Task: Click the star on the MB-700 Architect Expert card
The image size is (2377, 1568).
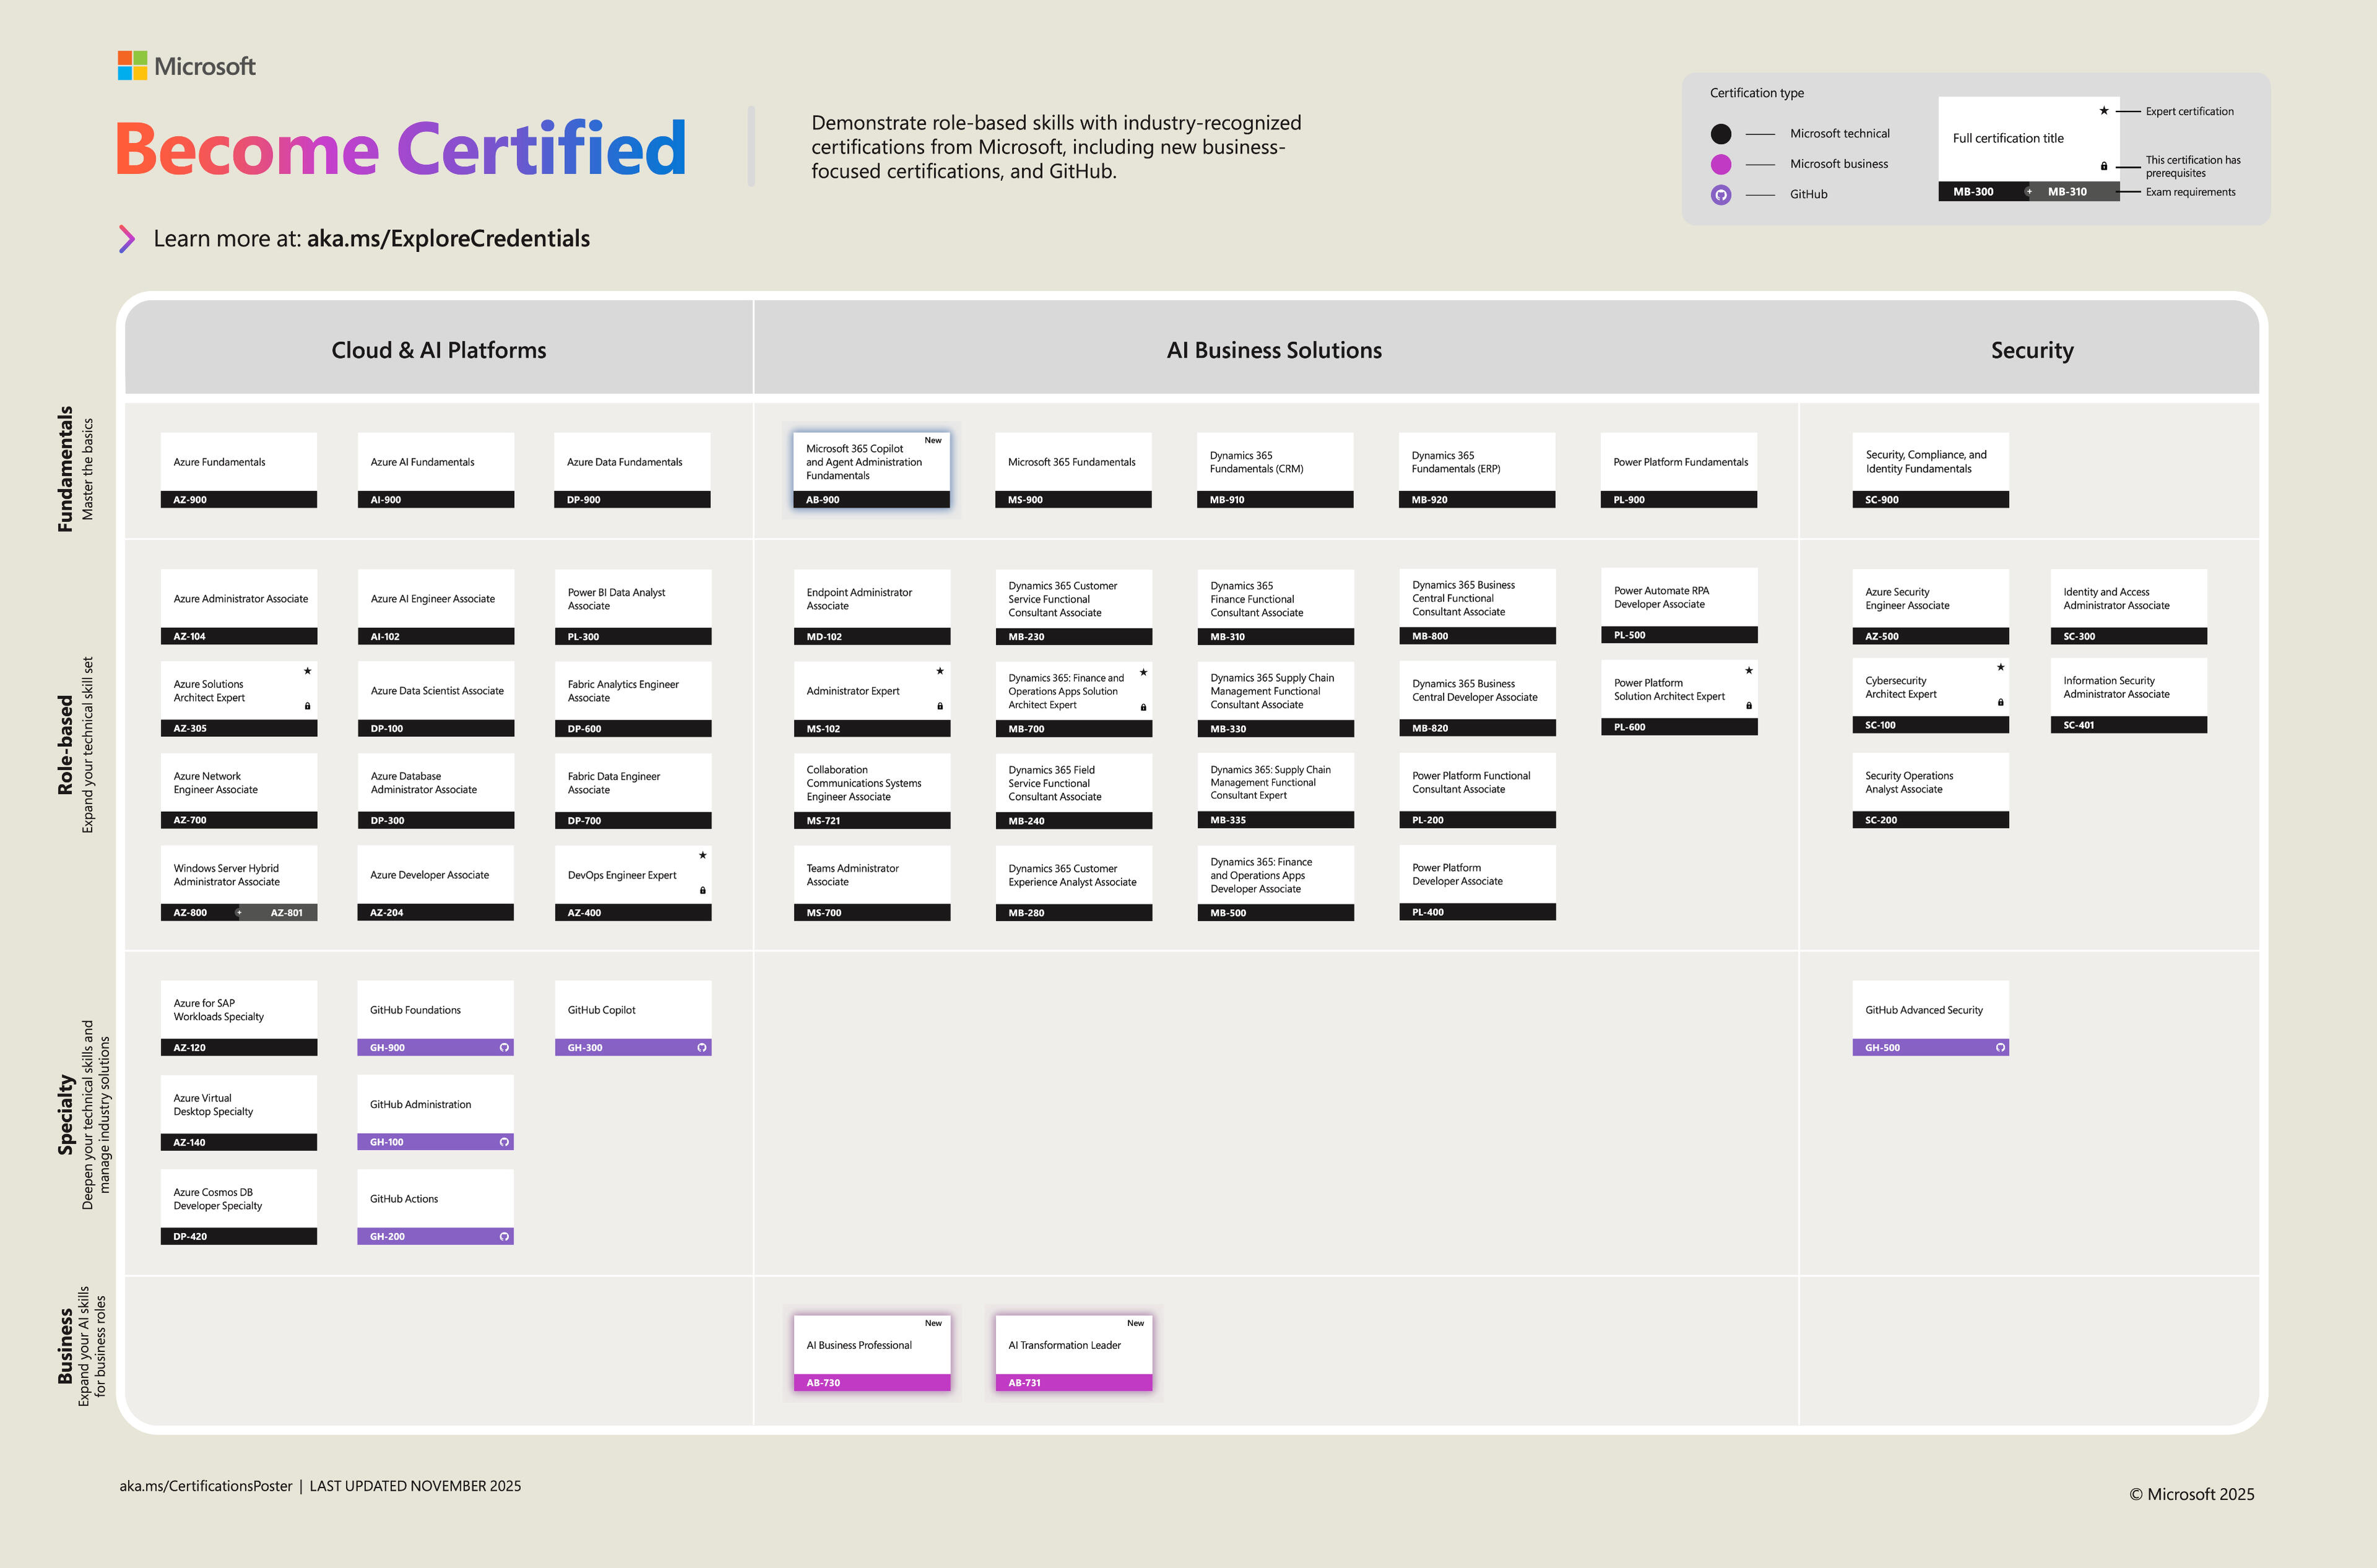Action: click(1143, 672)
